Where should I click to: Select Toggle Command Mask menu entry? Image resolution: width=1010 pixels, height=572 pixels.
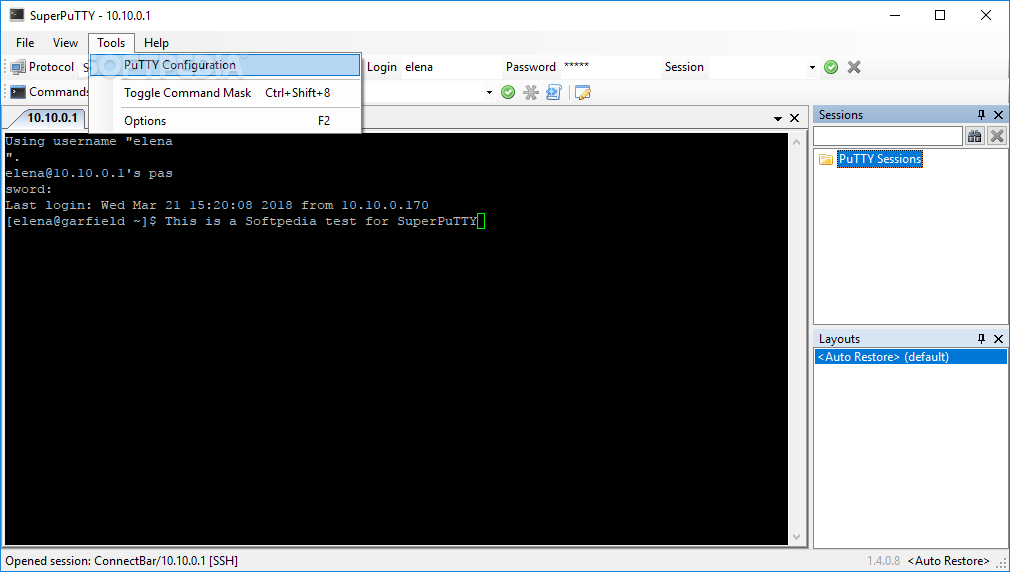(225, 93)
